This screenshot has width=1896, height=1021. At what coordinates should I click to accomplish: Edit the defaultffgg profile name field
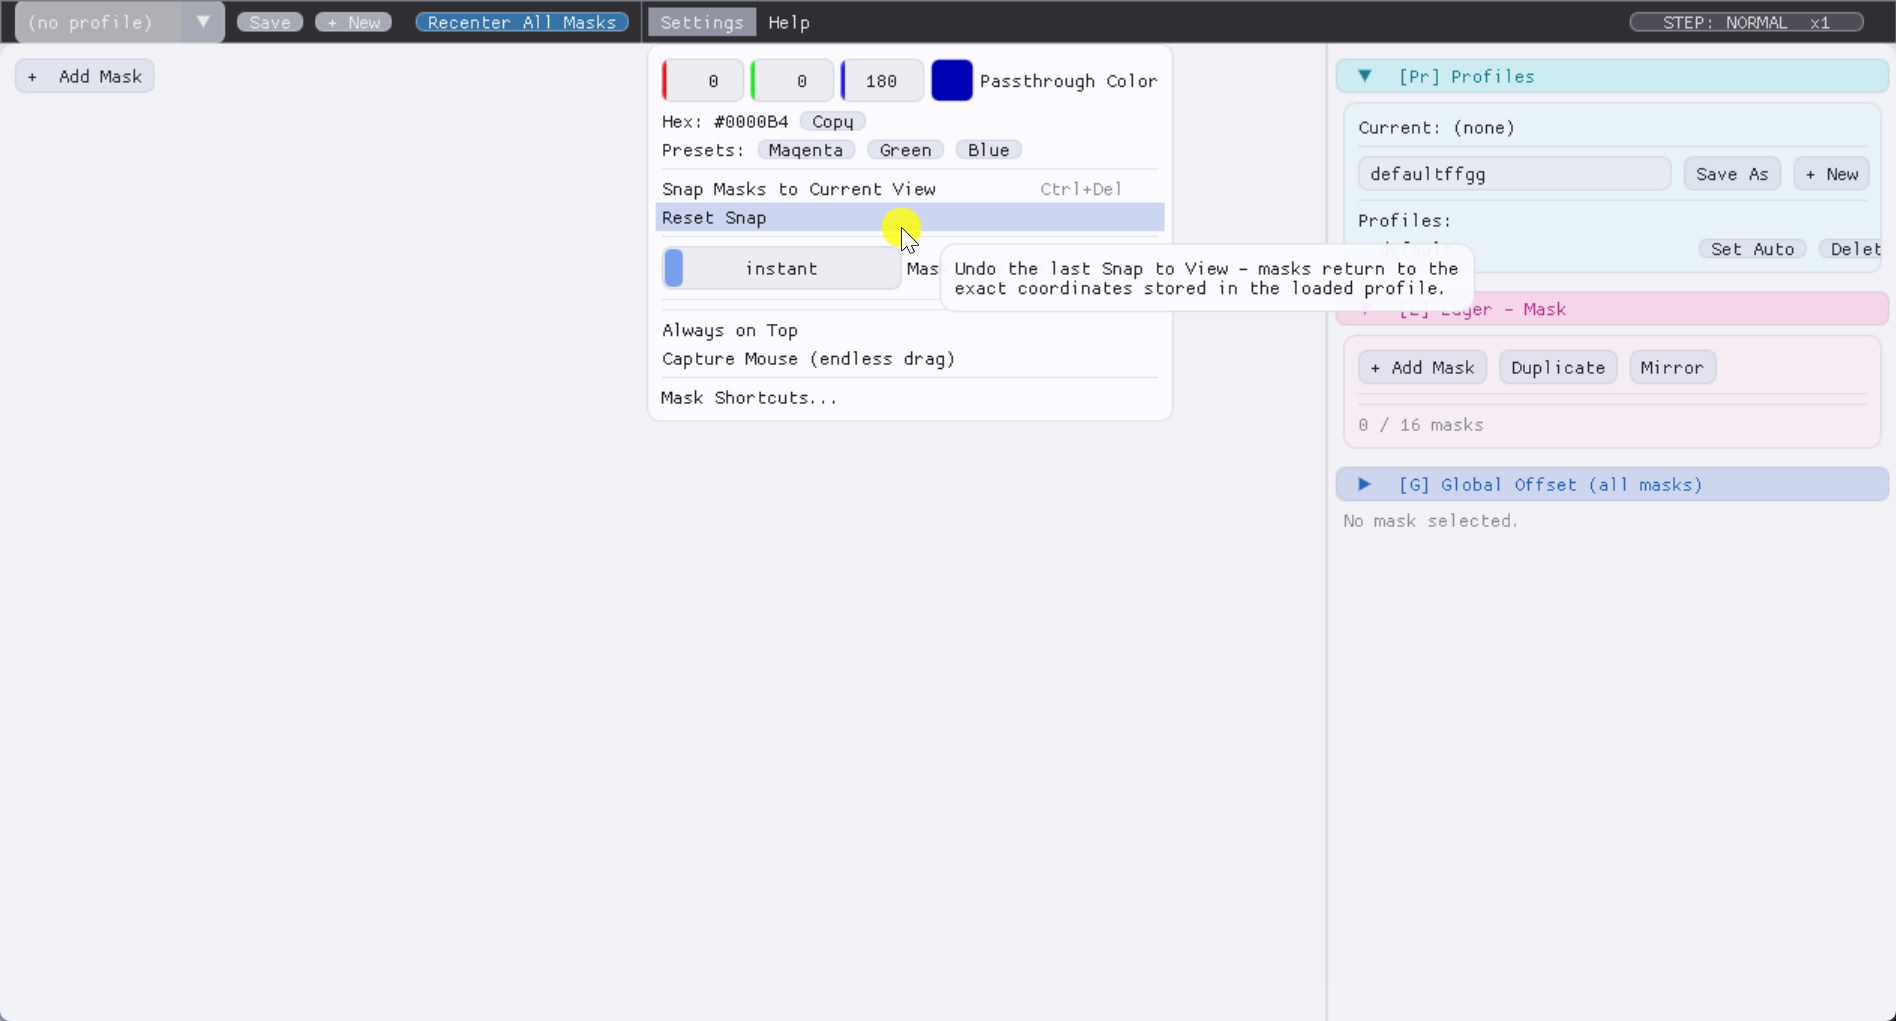[1513, 173]
